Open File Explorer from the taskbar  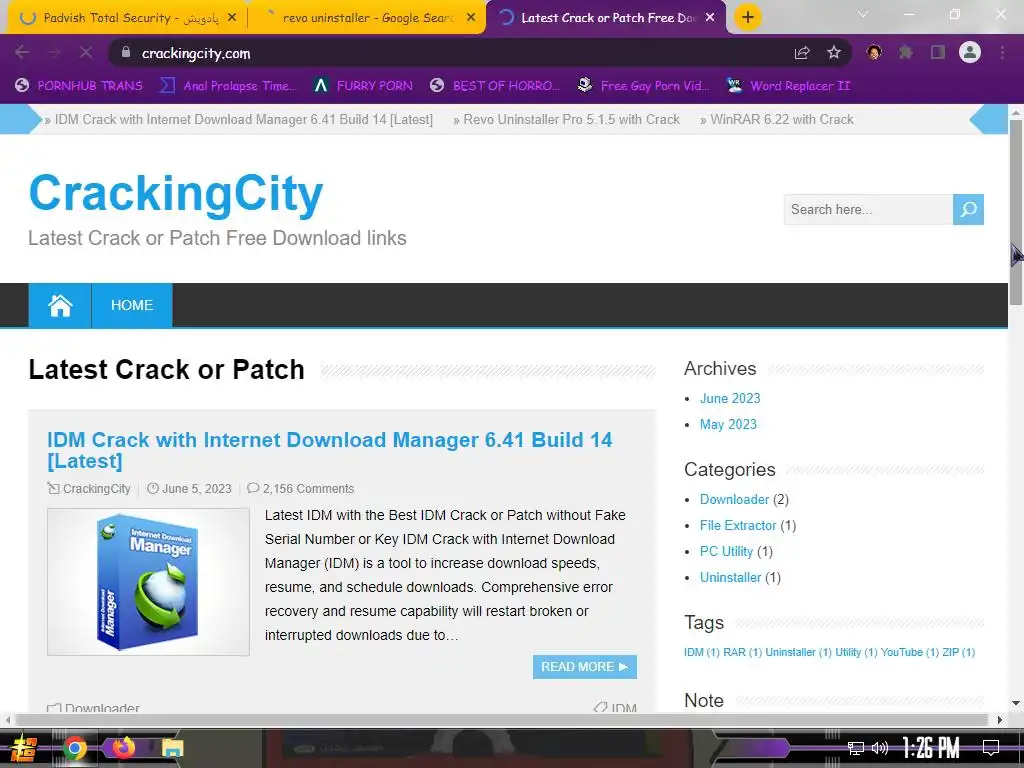[x=172, y=748]
